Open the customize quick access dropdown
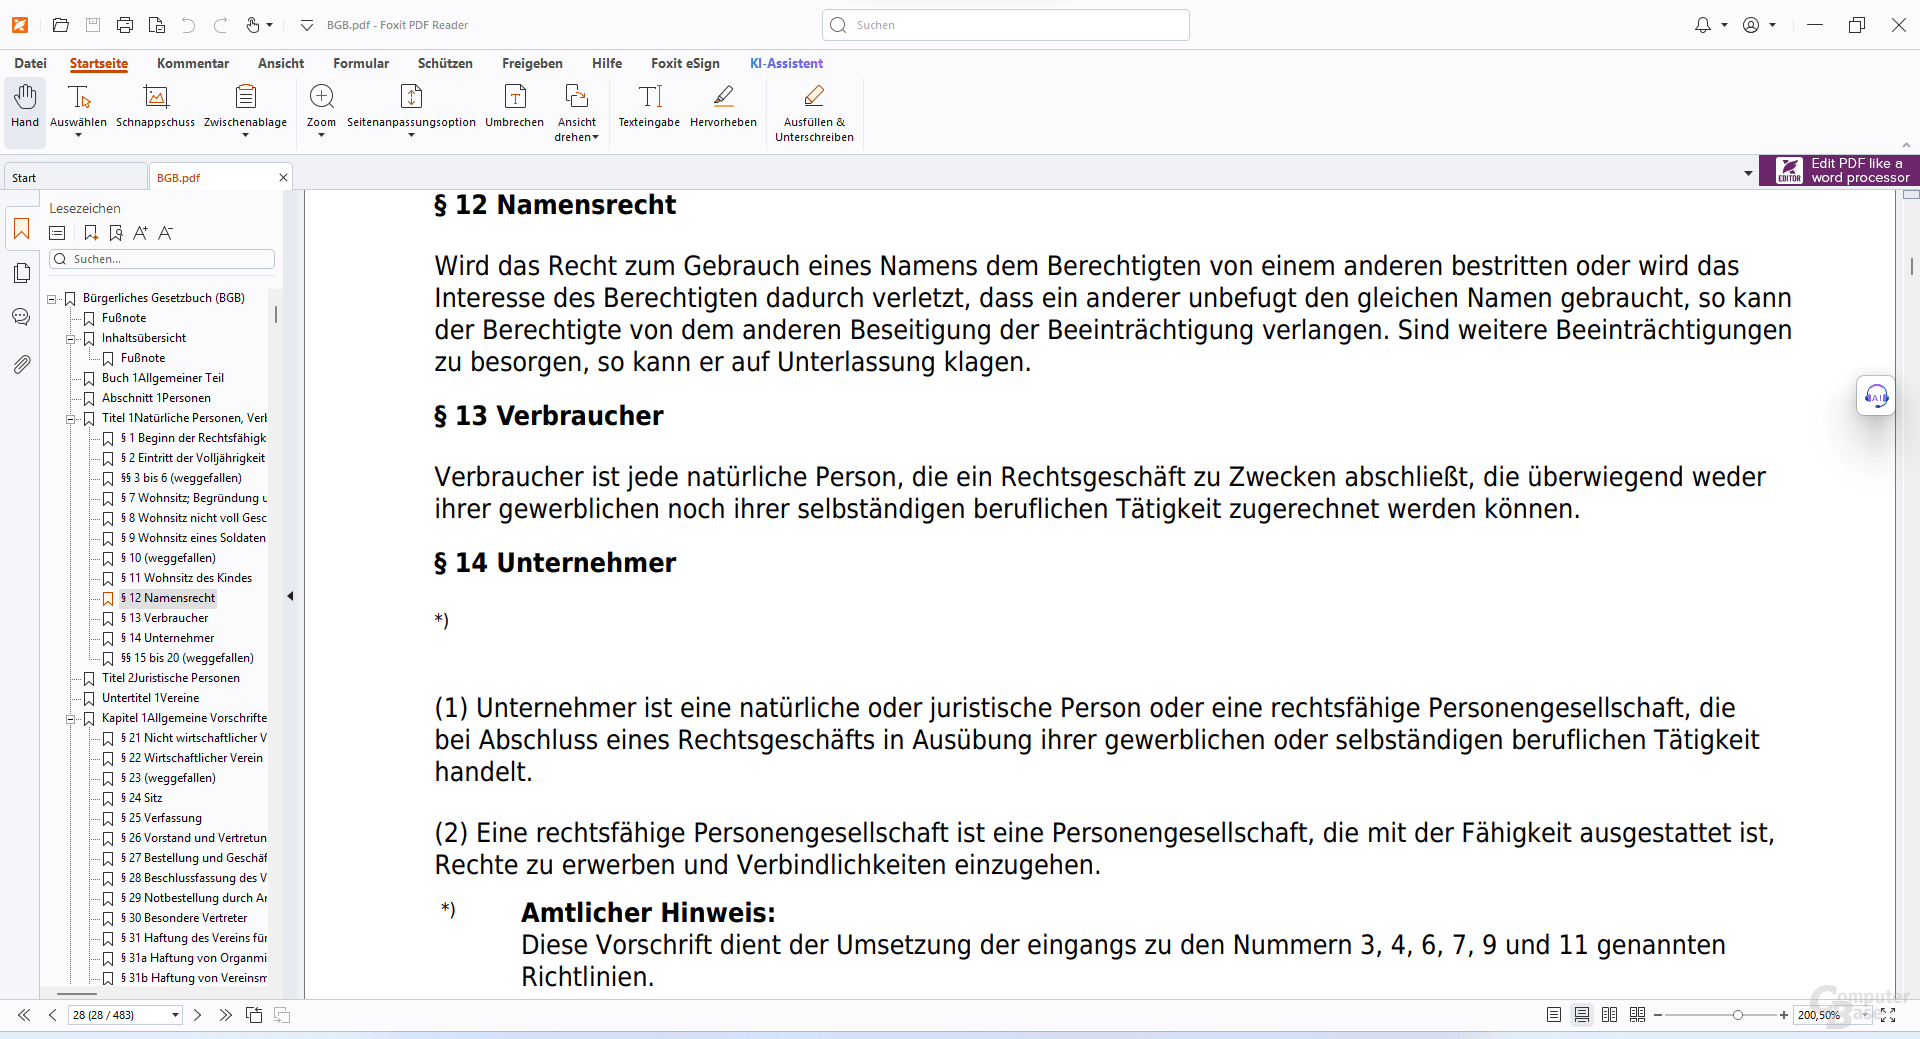This screenshot has height=1039, width=1920. click(x=307, y=25)
